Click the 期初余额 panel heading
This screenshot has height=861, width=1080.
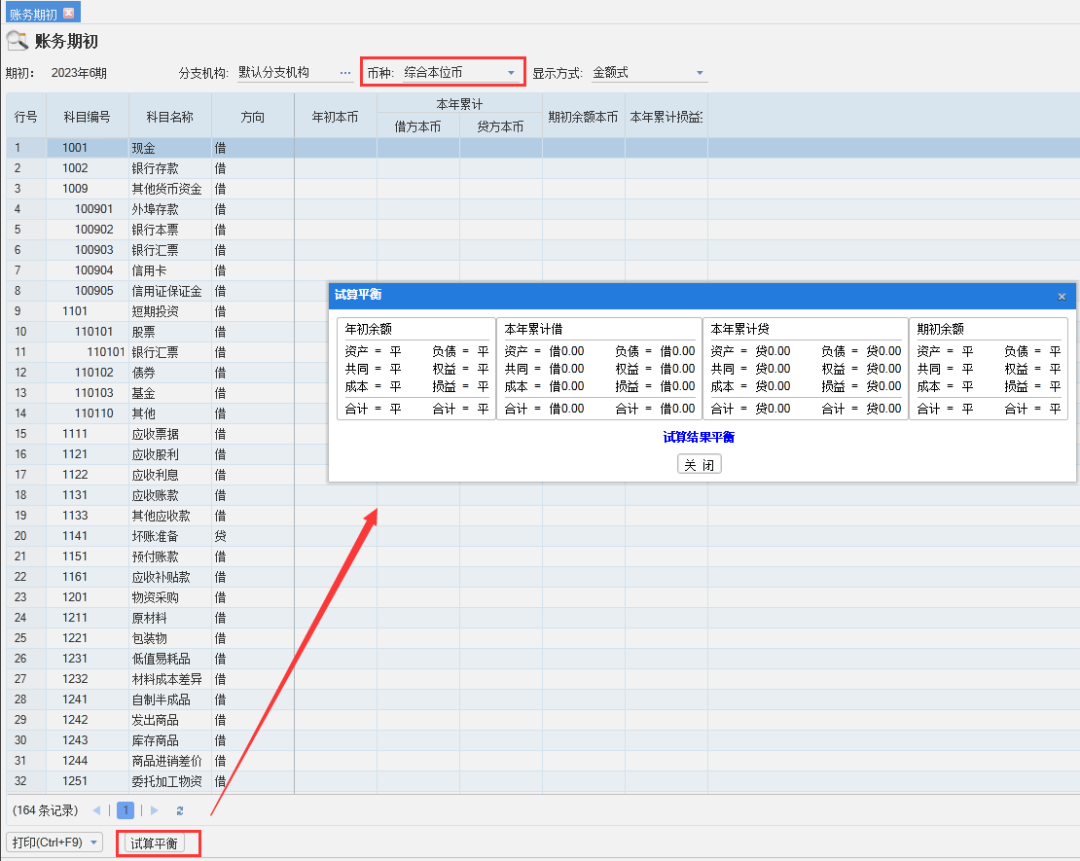pos(940,329)
